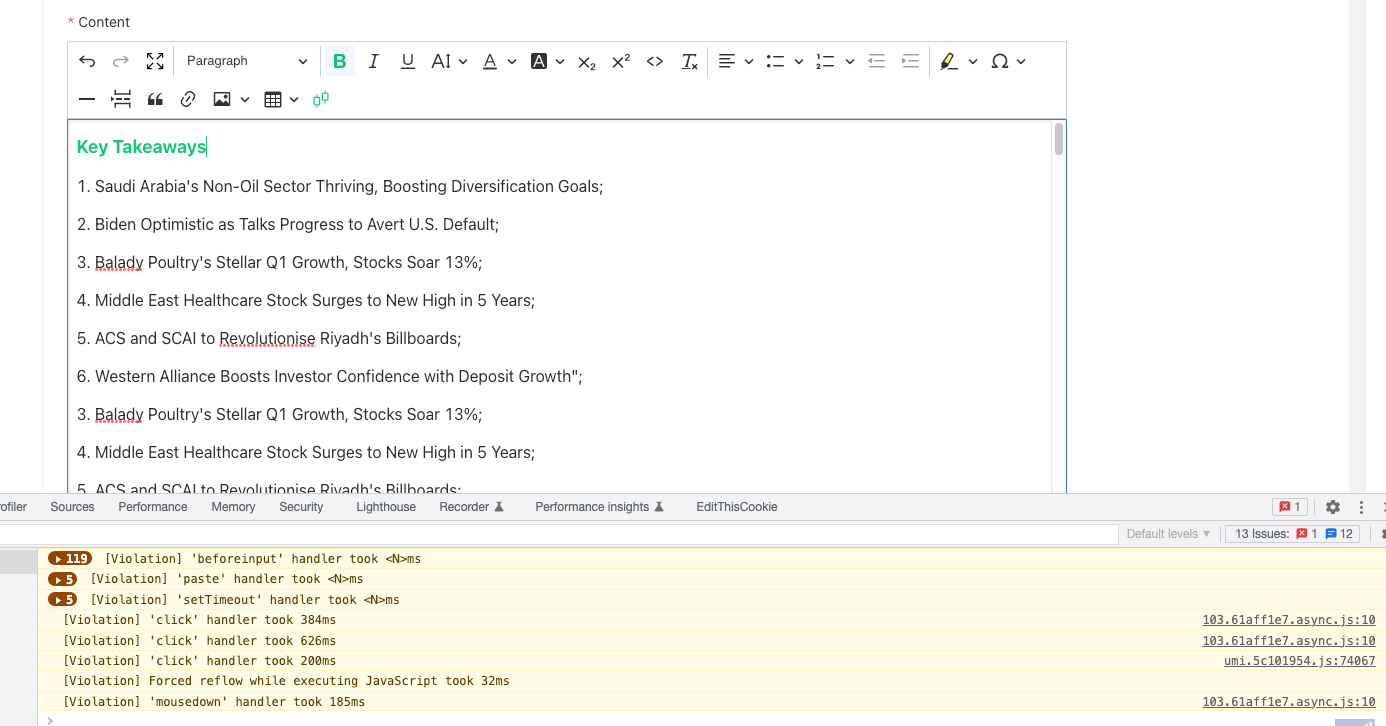Toggle bold formatting

pos(339,61)
